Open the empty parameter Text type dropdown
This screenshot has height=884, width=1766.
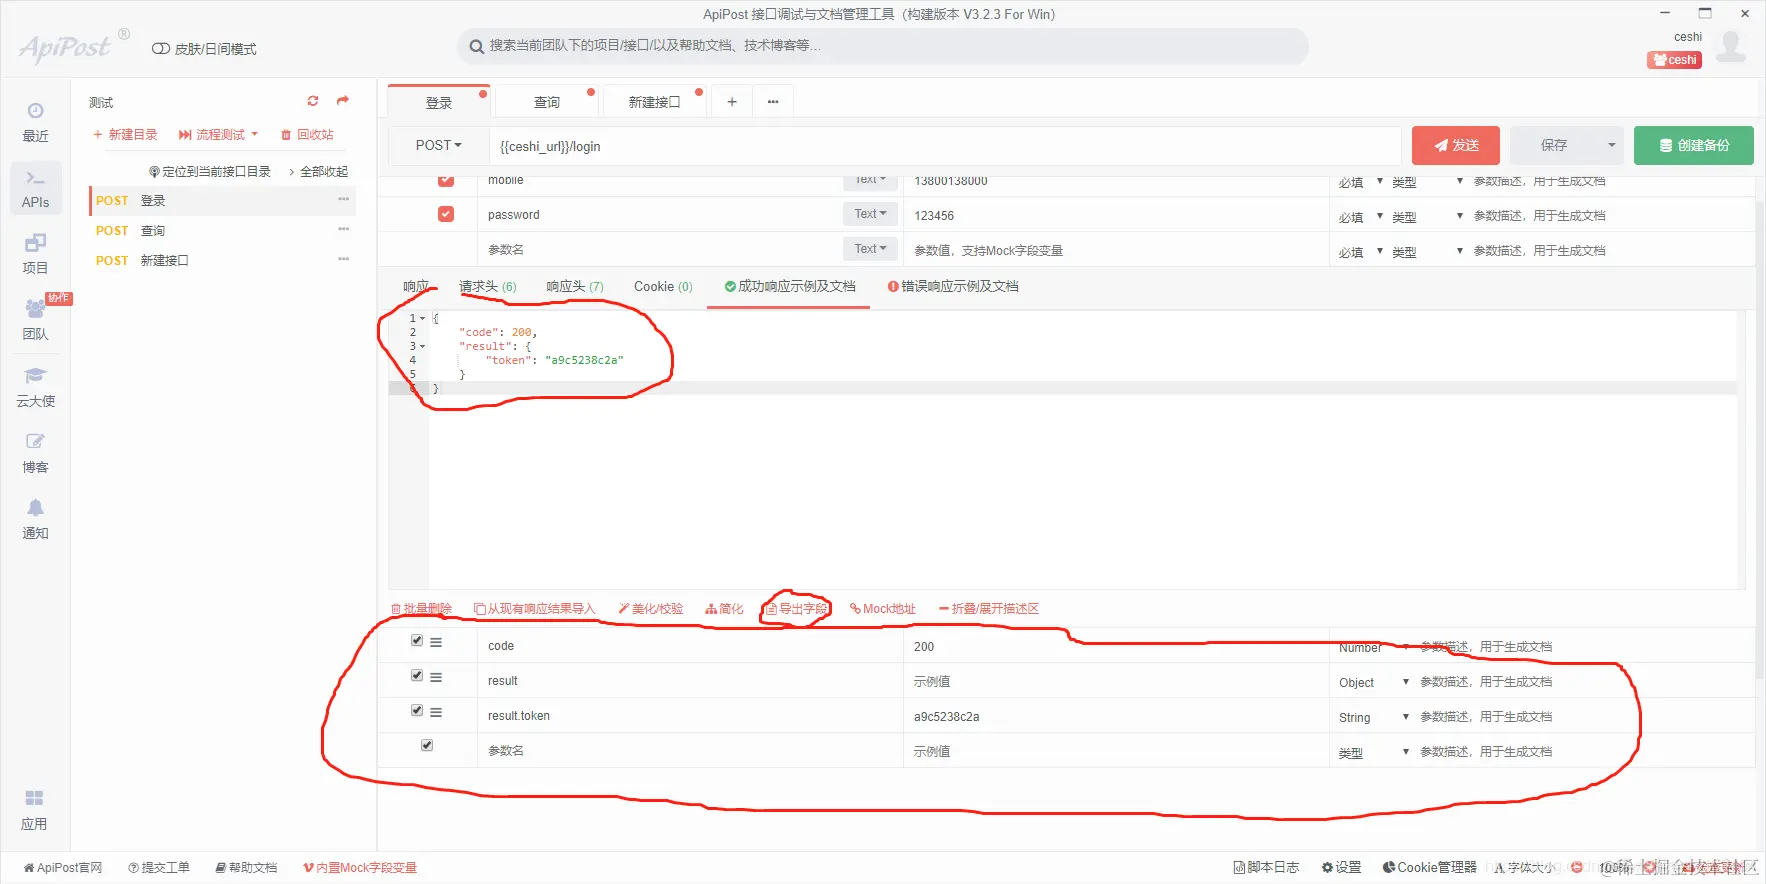tap(870, 249)
